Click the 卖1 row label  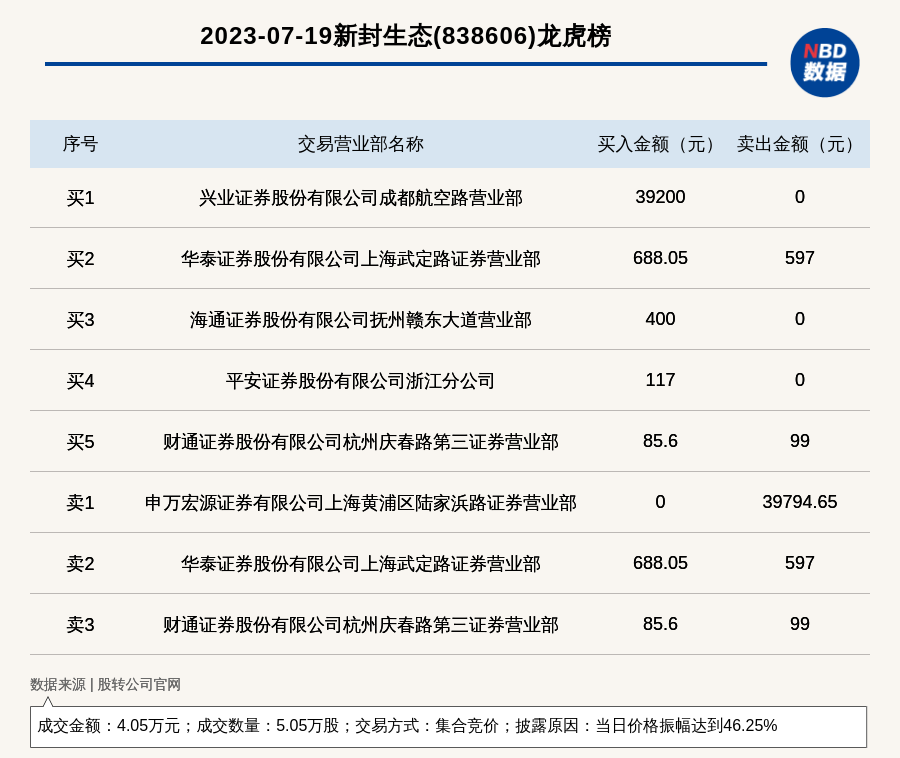coord(80,503)
